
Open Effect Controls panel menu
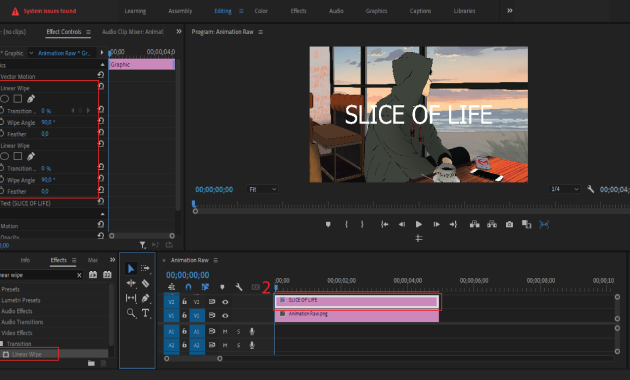88,32
